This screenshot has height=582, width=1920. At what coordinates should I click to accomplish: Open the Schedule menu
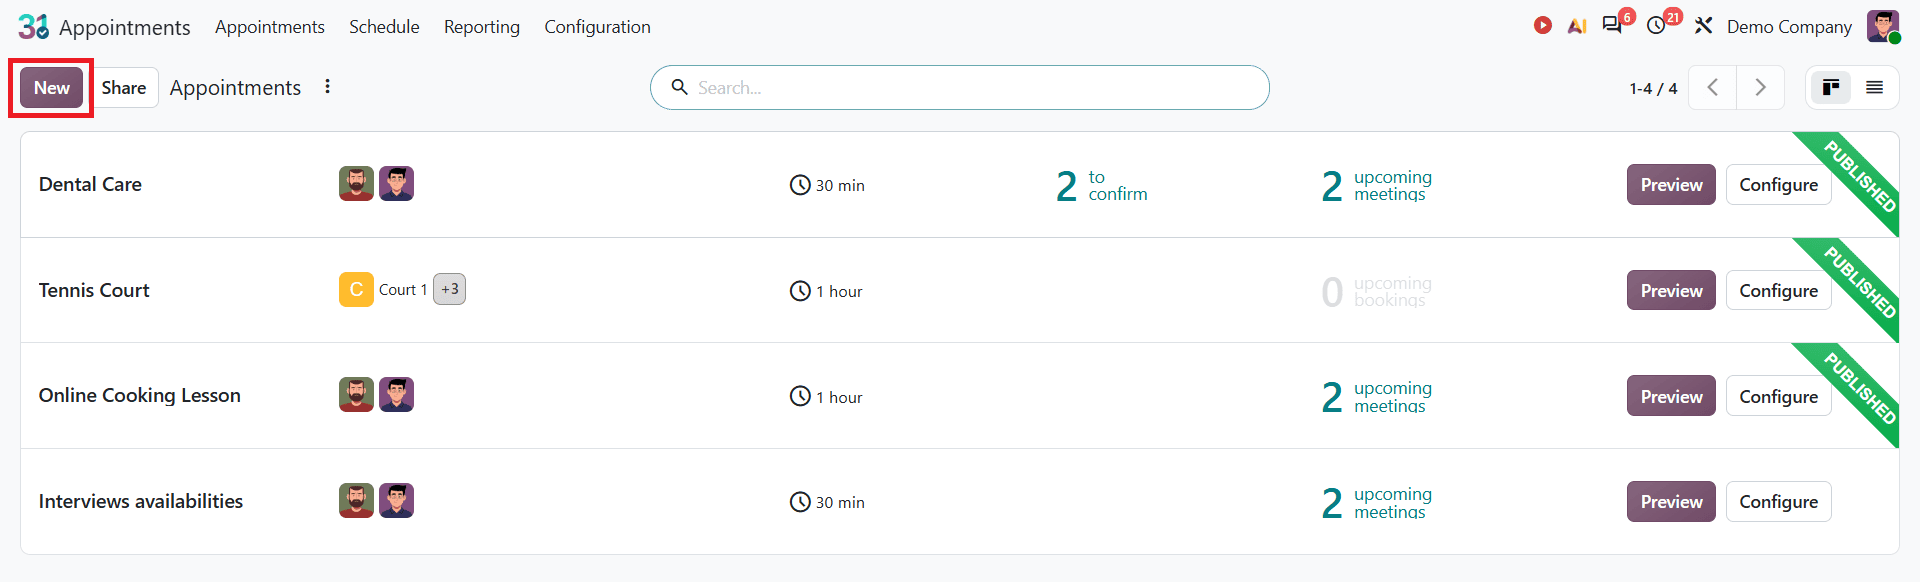(x=384, y=27)
